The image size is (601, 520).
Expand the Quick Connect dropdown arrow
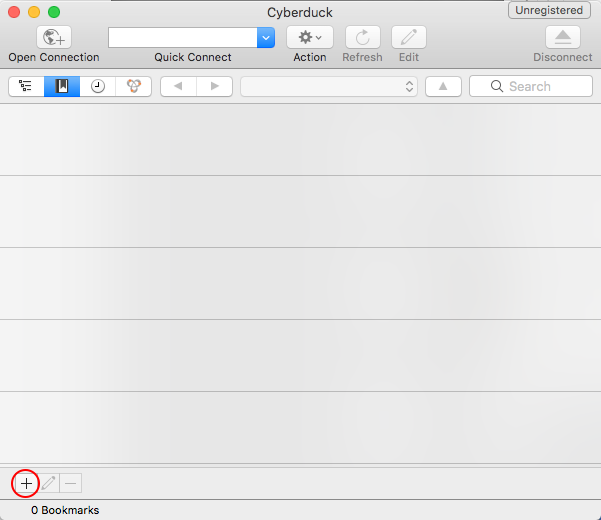(266, 38)
